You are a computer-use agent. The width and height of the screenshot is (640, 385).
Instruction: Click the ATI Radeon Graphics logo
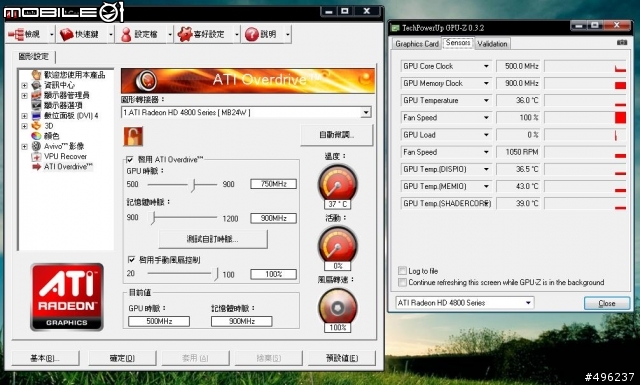[x=67, y=296]
